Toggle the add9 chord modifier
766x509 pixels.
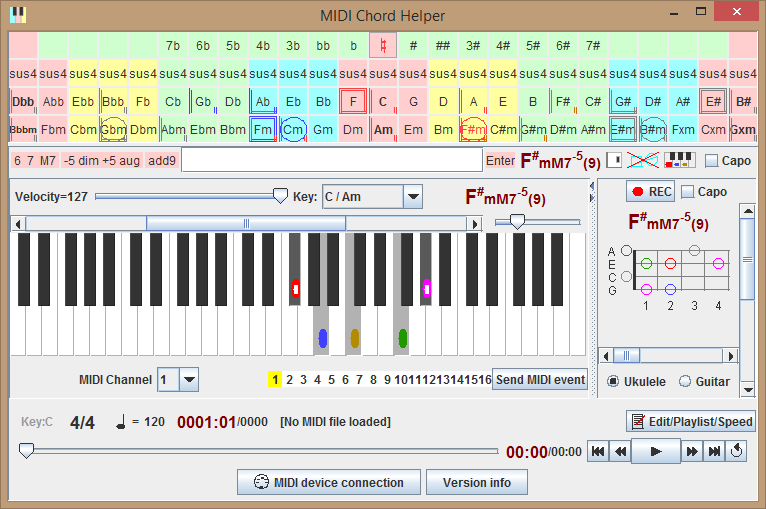(x=162, y=161)
